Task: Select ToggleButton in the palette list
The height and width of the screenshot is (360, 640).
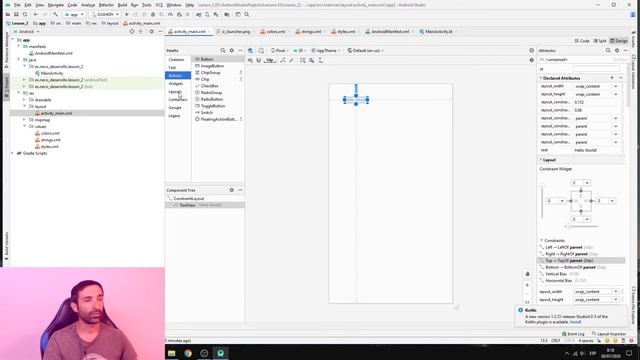Action: coord(213,106)
